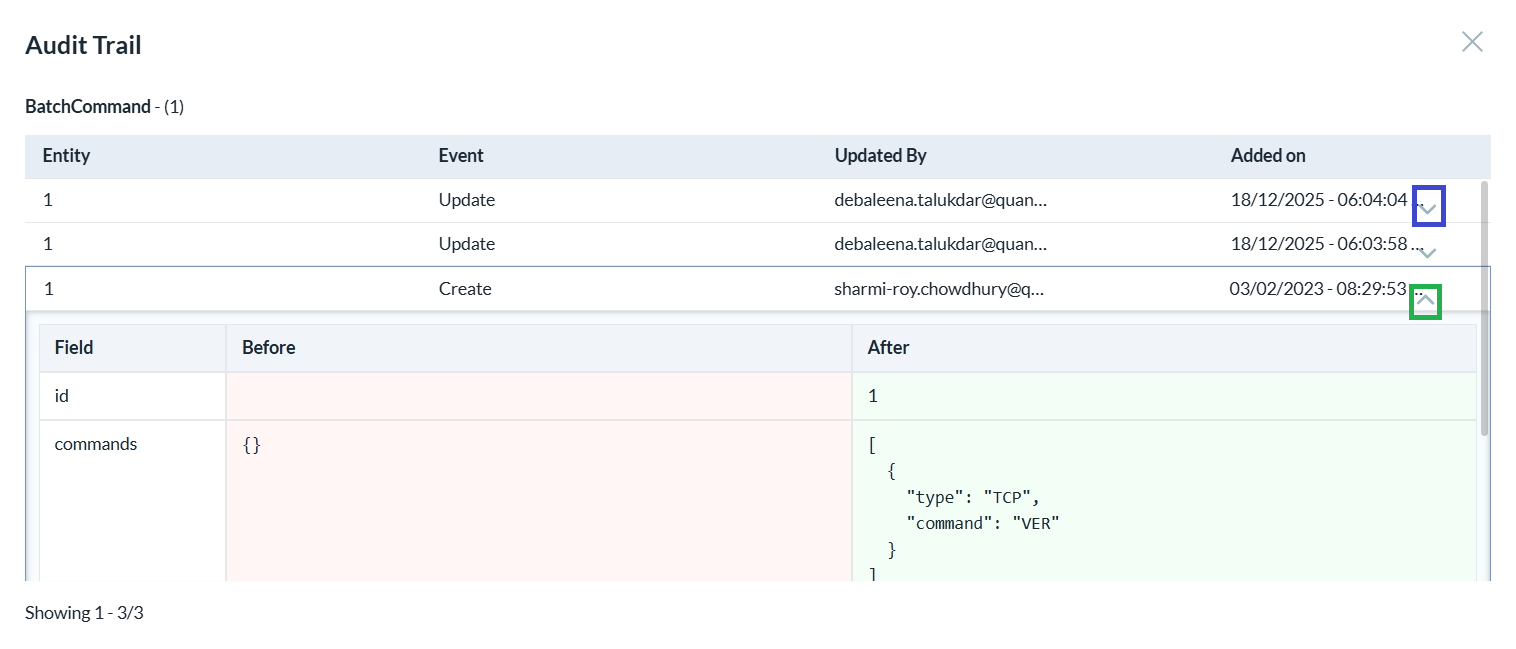Screen dimensions: 1516x649
Task: Click the first Update event label
Action: pos(466,199)
